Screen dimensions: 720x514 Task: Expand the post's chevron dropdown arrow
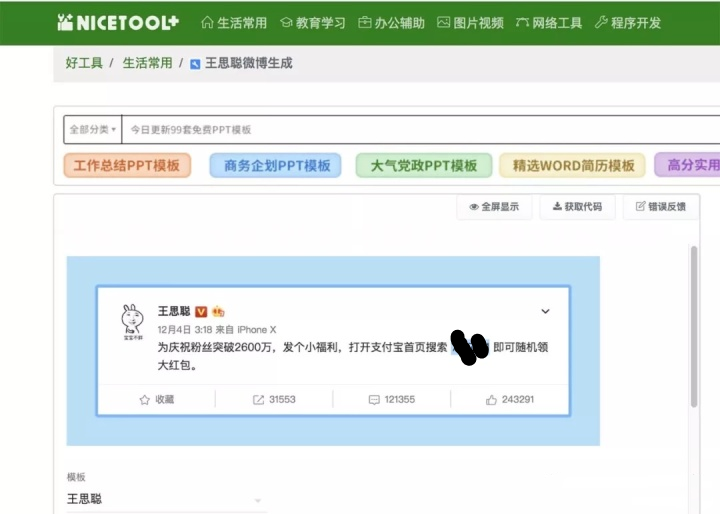545,311
